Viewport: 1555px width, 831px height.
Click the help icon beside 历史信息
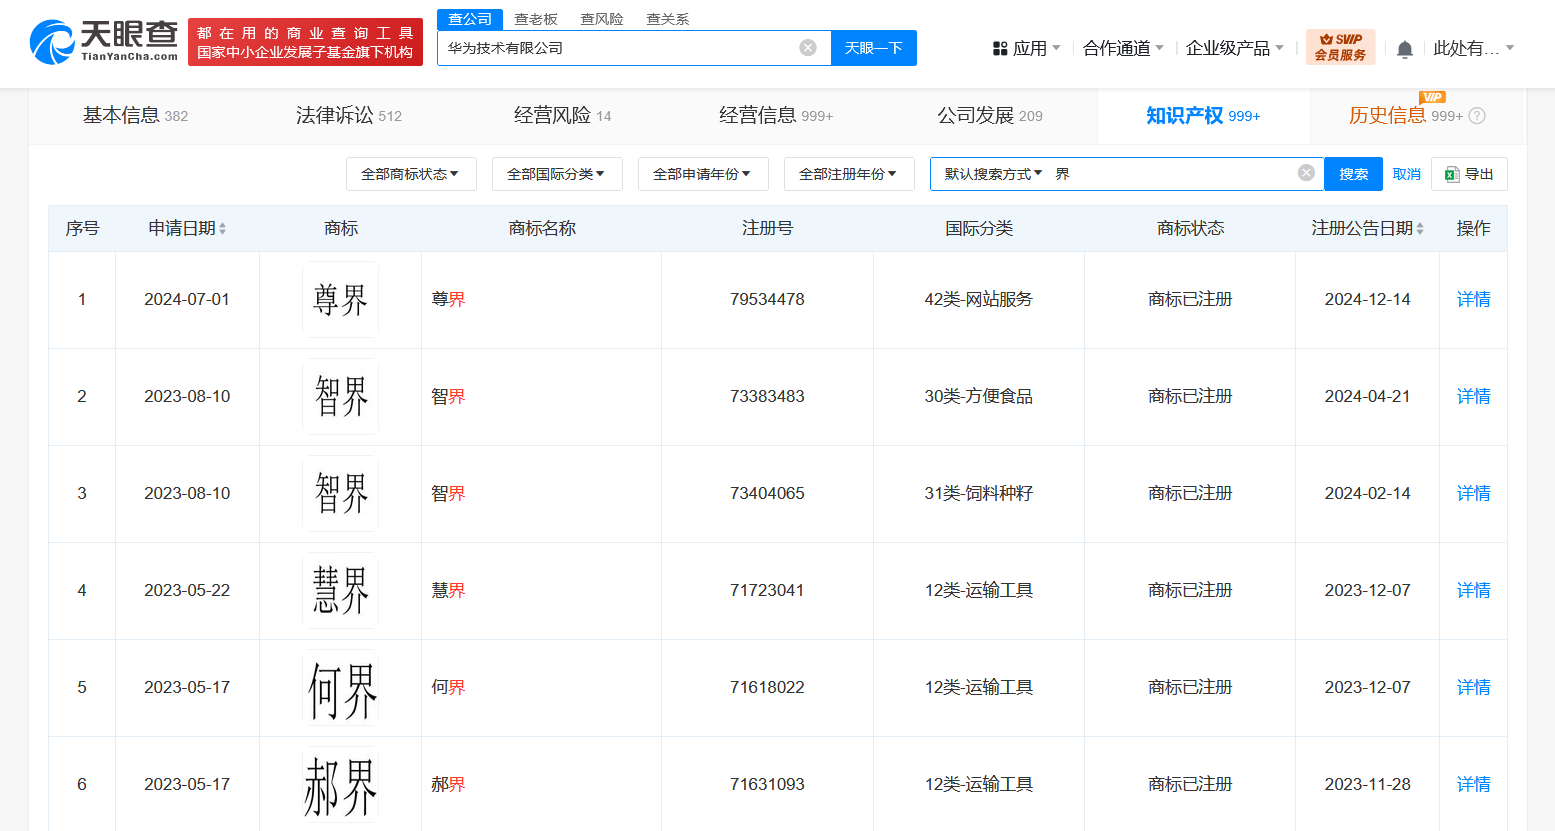pyautogui.click(x=1477, y=116)
